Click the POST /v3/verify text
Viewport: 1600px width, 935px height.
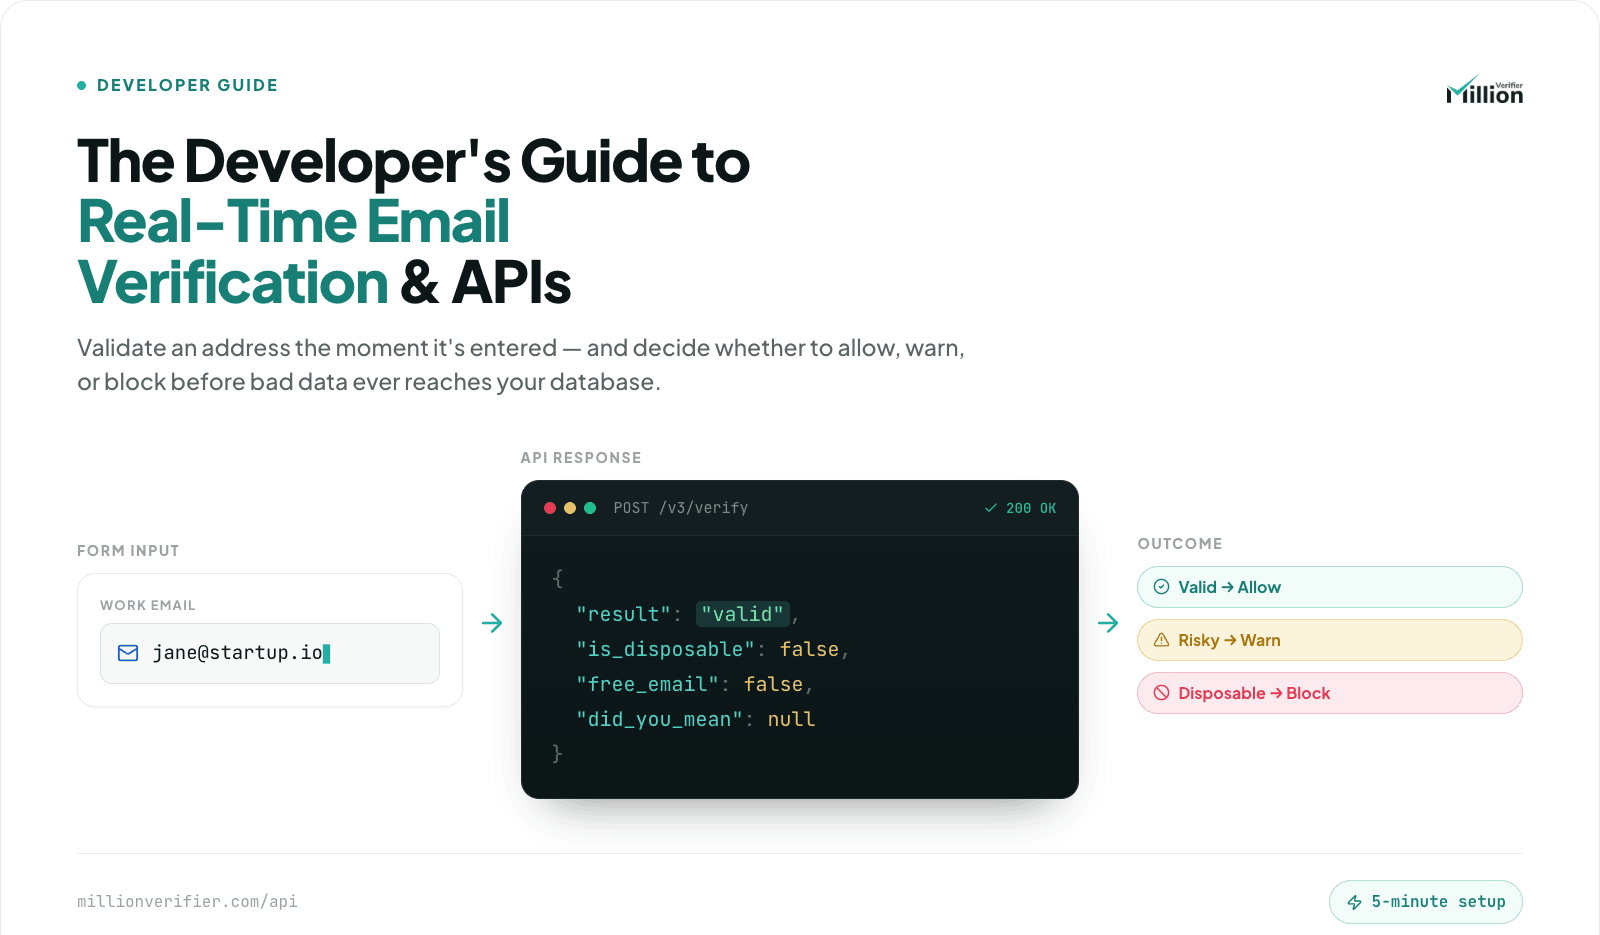pos(681,508)
